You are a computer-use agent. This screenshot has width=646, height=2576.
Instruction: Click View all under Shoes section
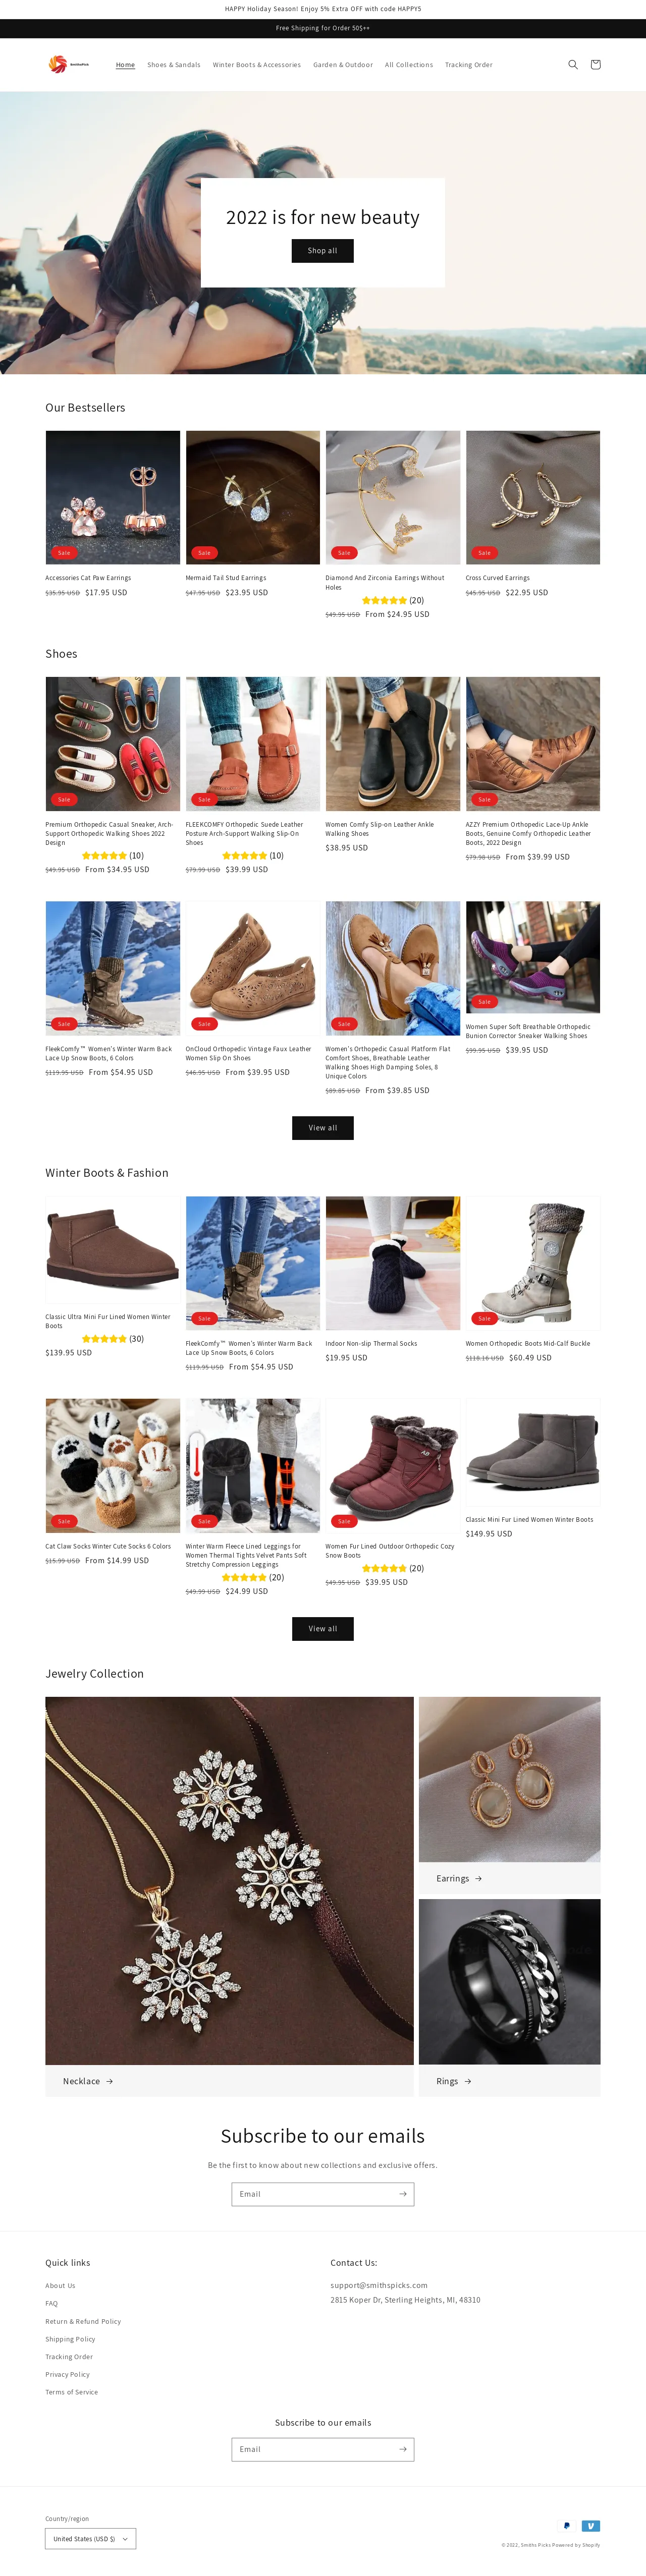tap(322, 1127)
